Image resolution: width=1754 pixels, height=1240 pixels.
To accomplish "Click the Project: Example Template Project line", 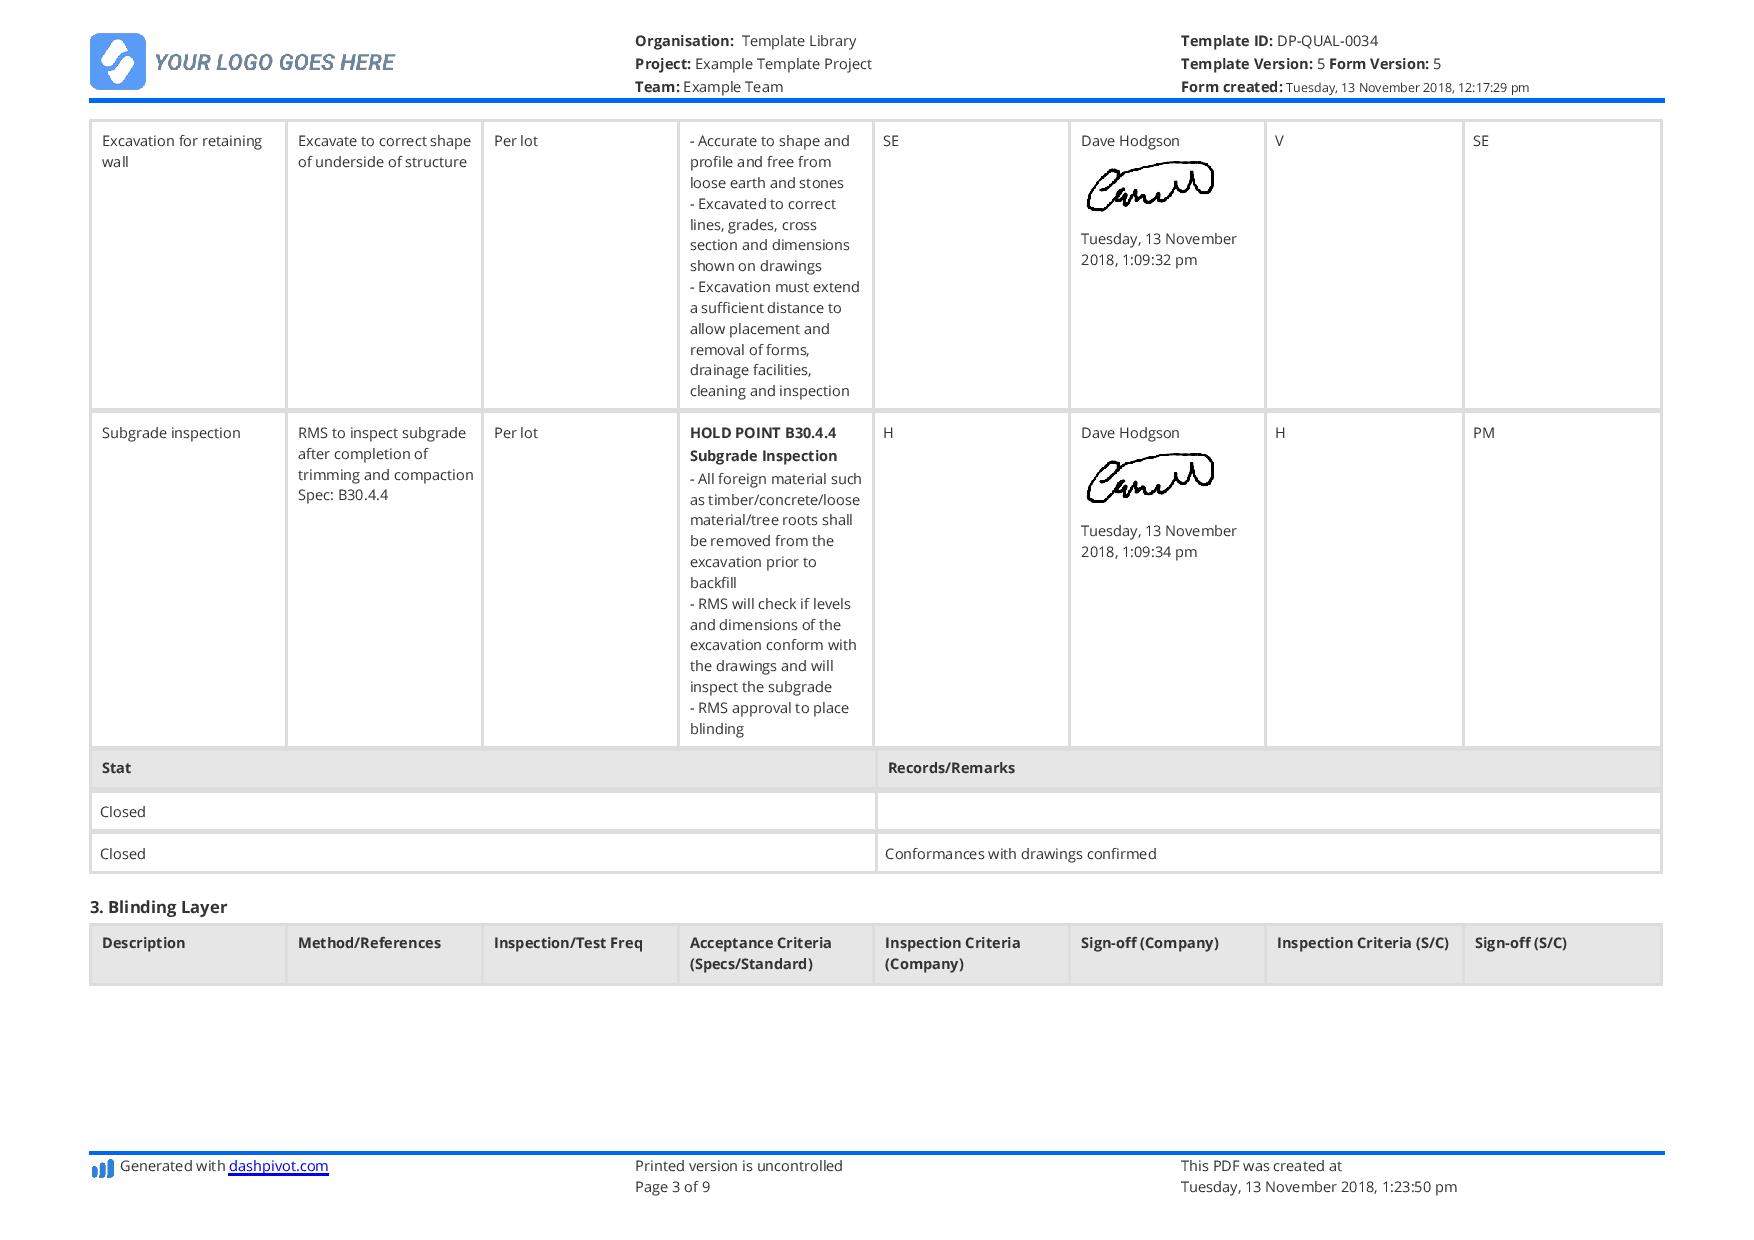I will [x=753, y=64].
